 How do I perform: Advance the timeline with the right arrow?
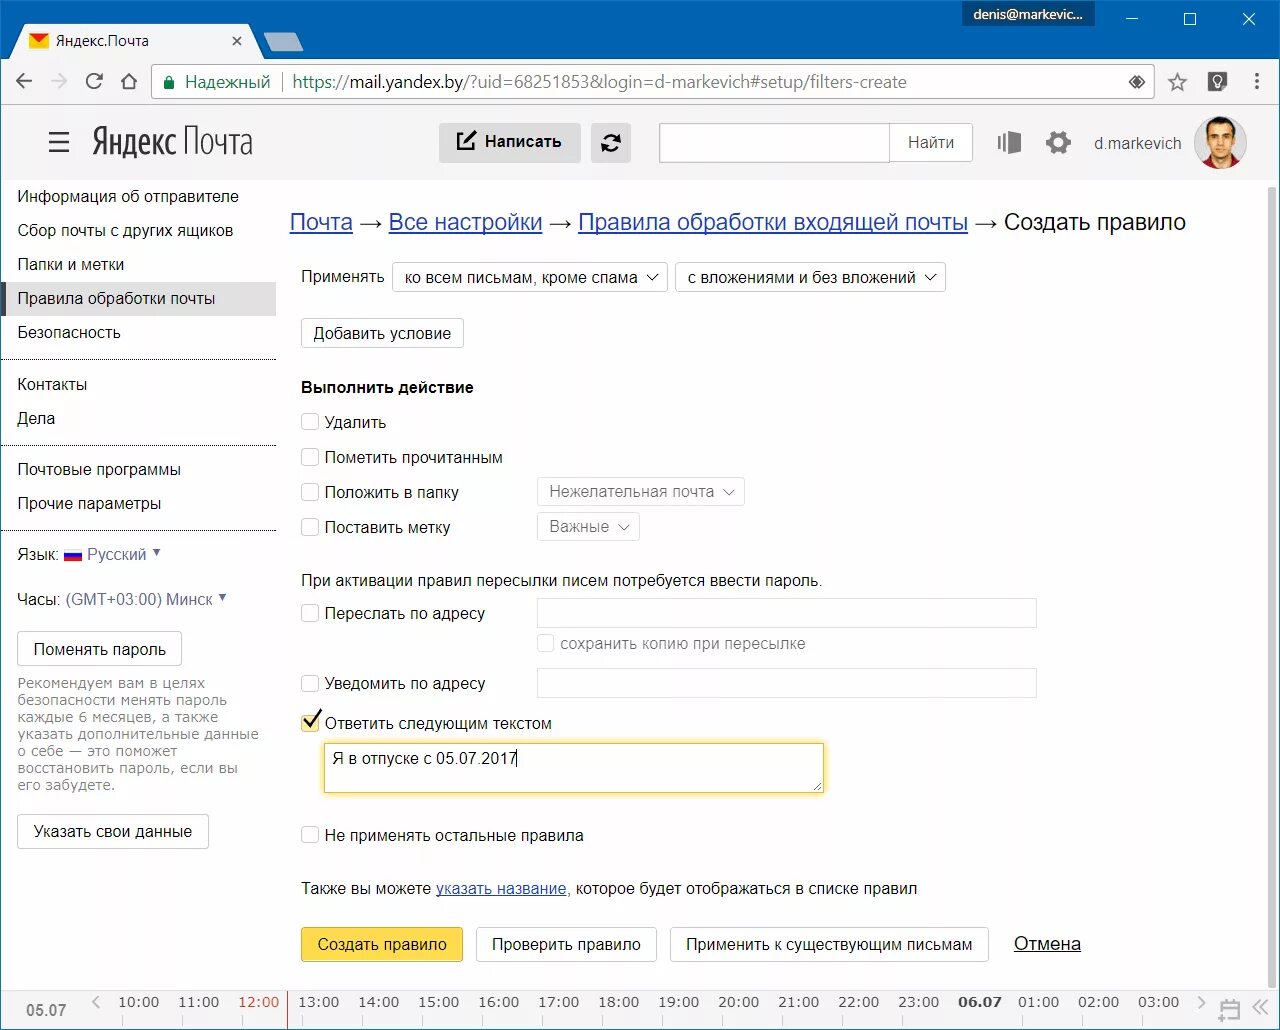point(1201,1002)
